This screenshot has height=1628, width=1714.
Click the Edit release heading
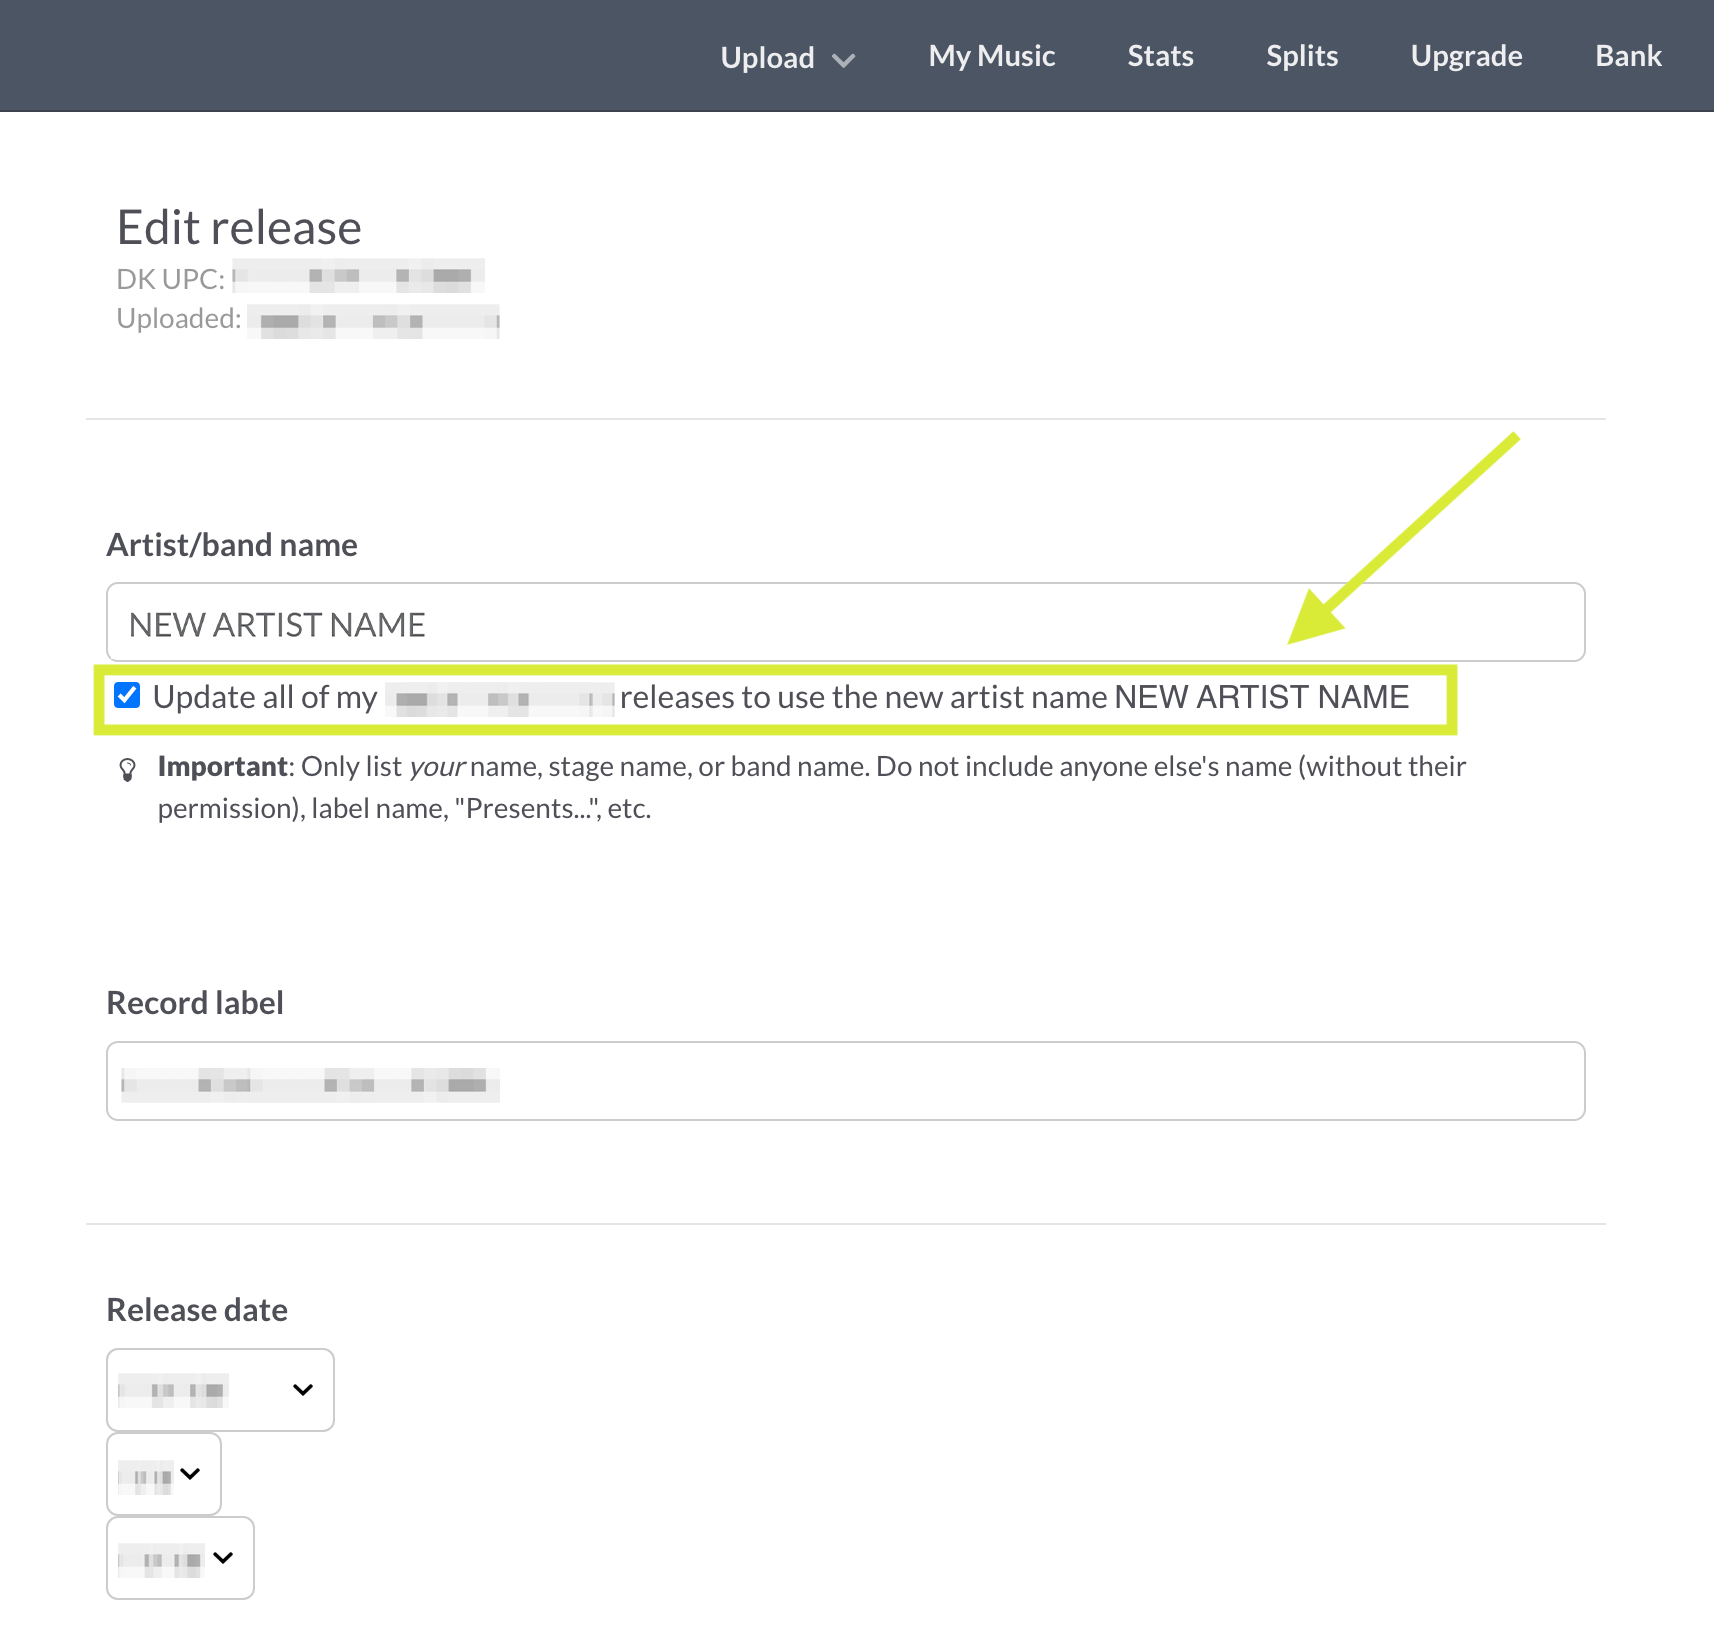(x=239, y=227)
